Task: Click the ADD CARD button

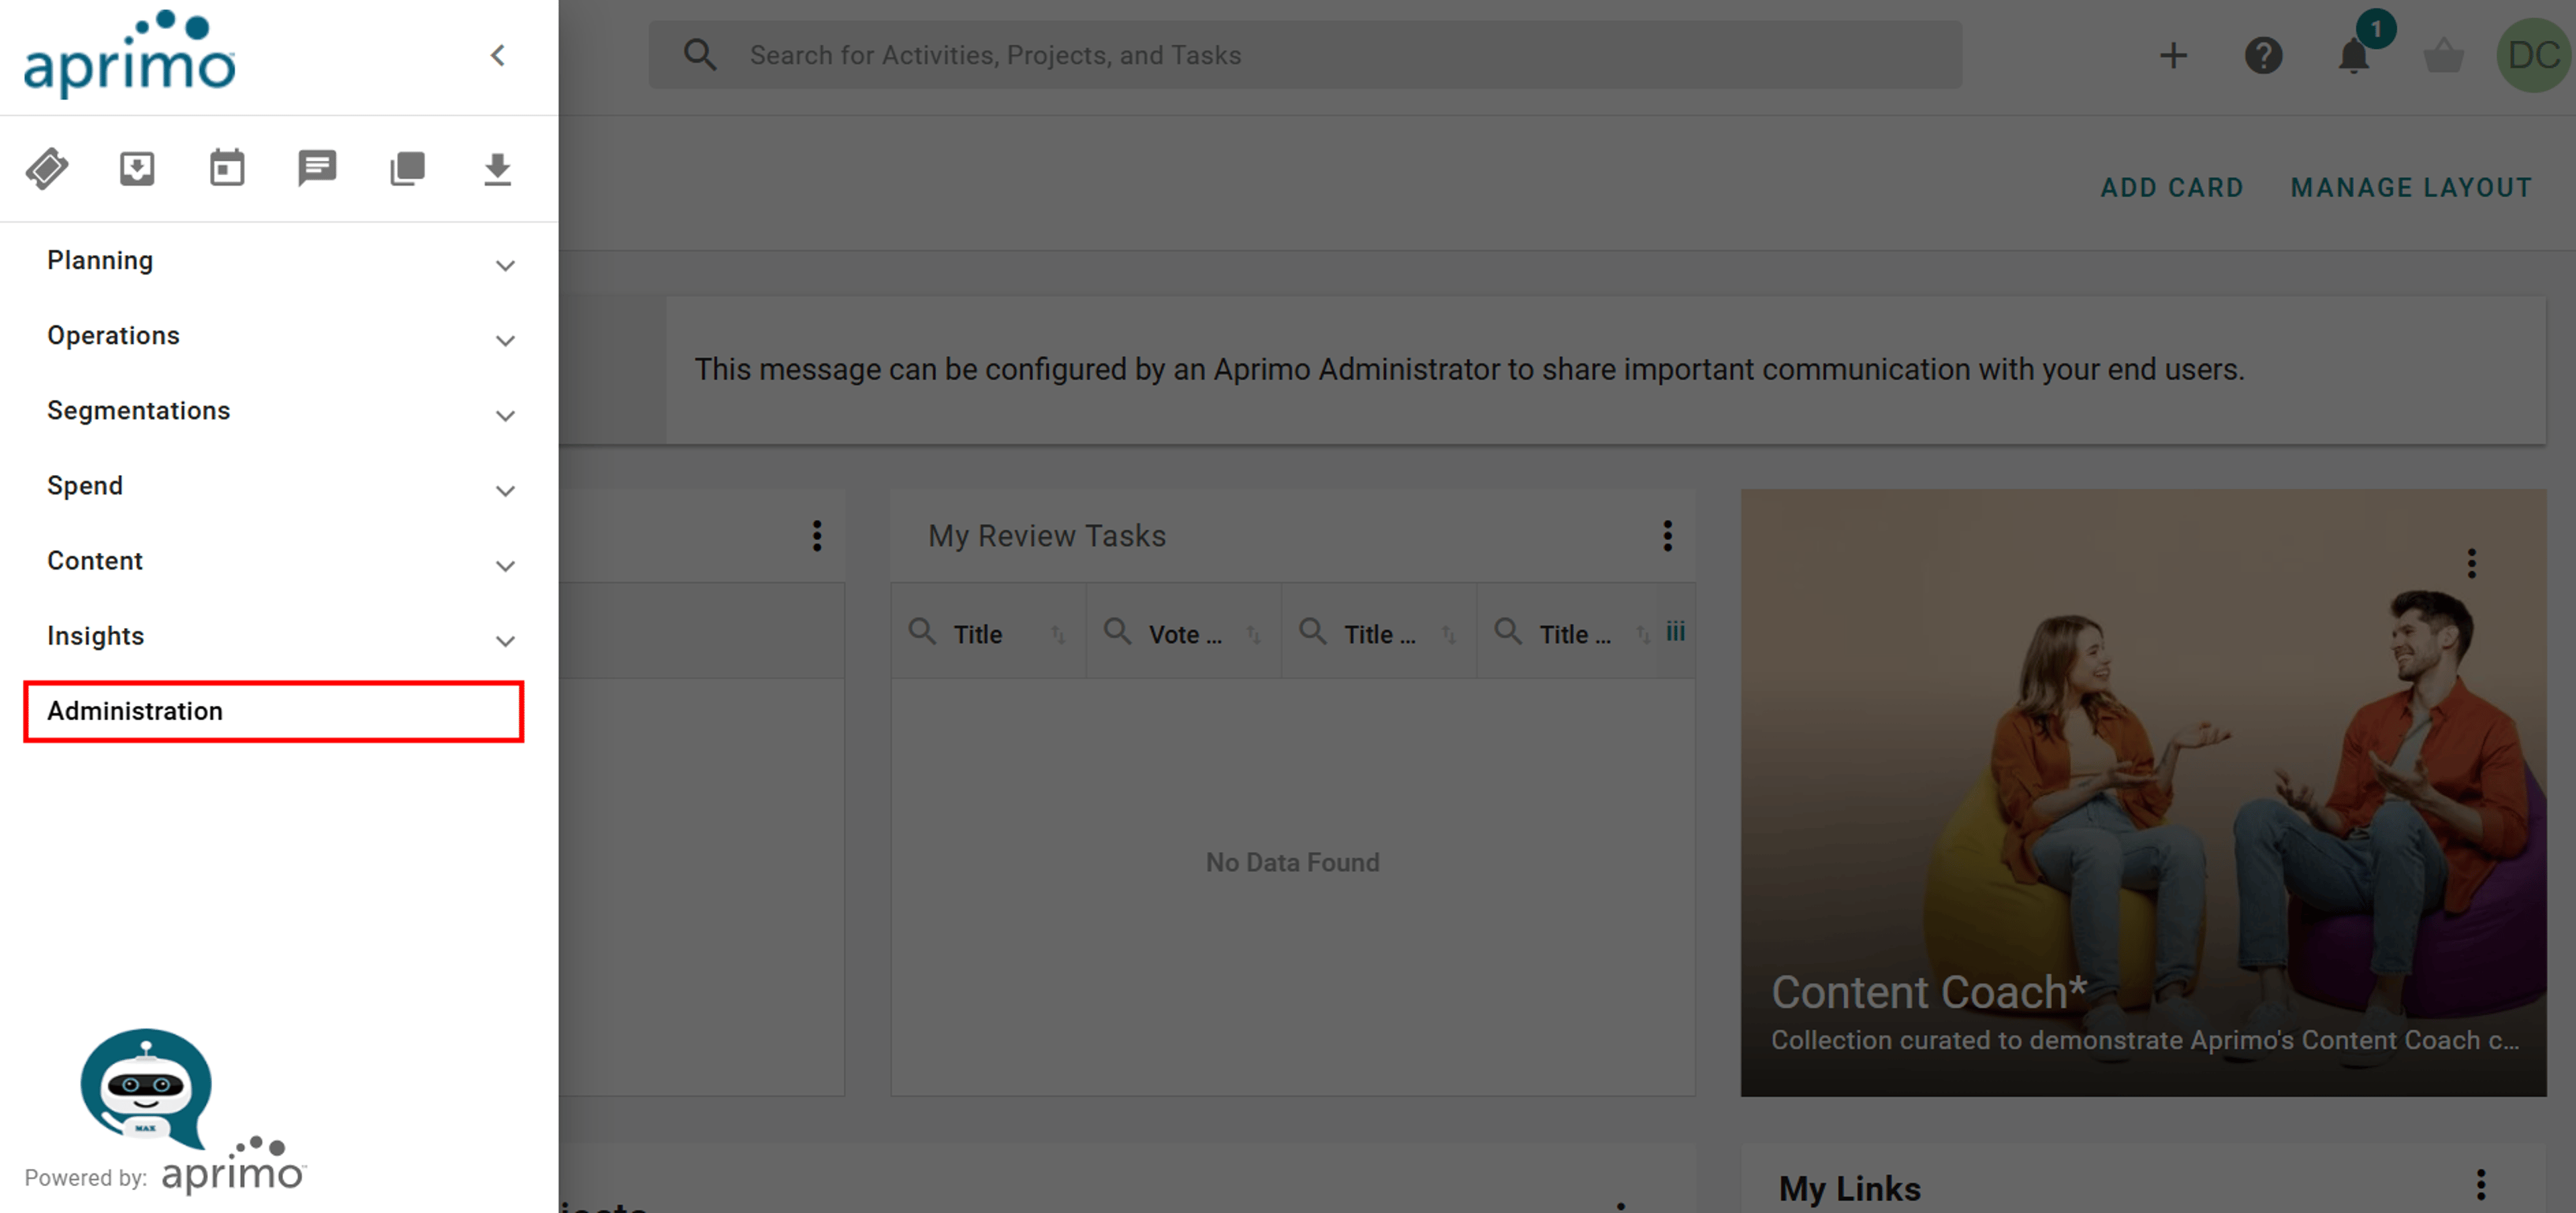Action: [x=2172, y=187]
